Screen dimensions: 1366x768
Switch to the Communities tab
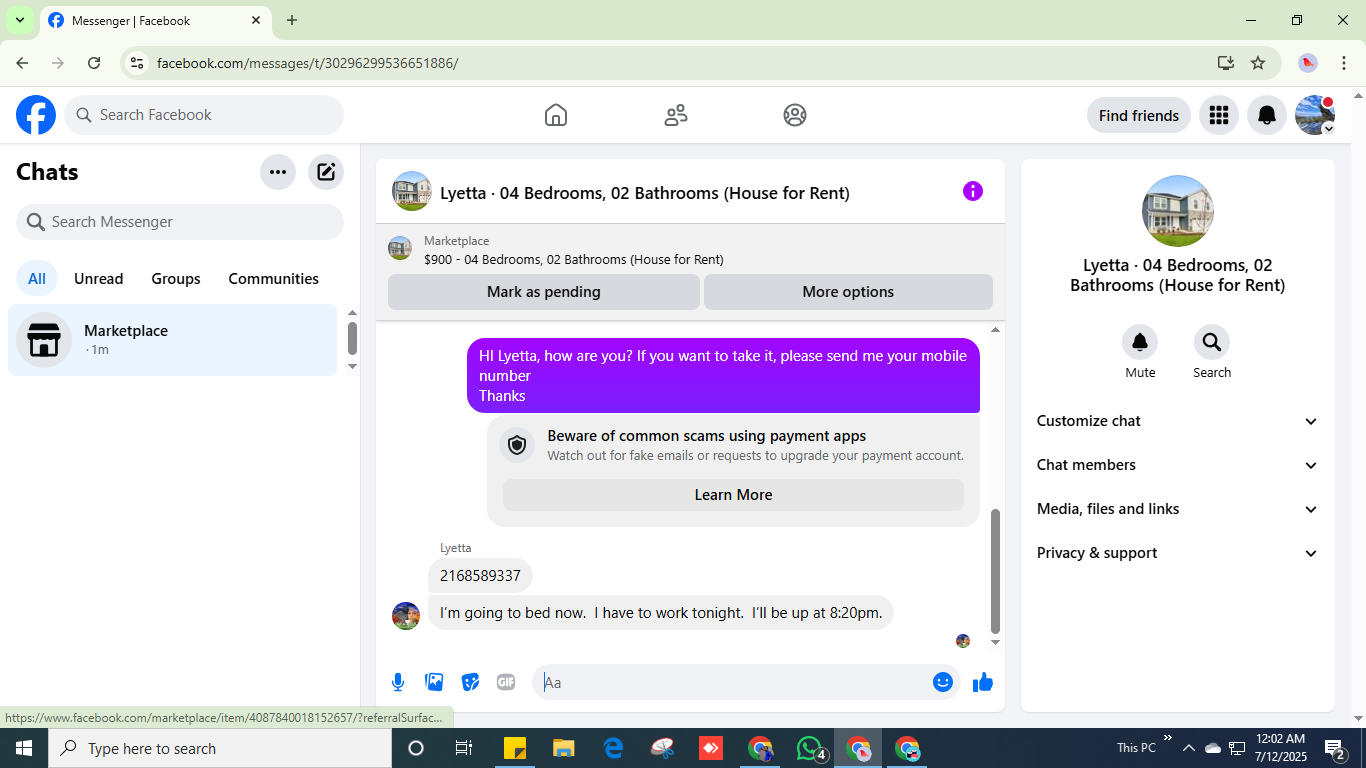[273, 279]
